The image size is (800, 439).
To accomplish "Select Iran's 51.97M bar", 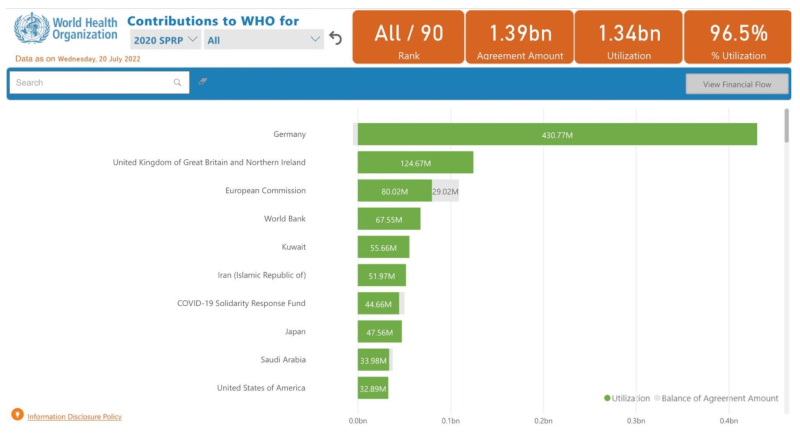I will (382, 275).
